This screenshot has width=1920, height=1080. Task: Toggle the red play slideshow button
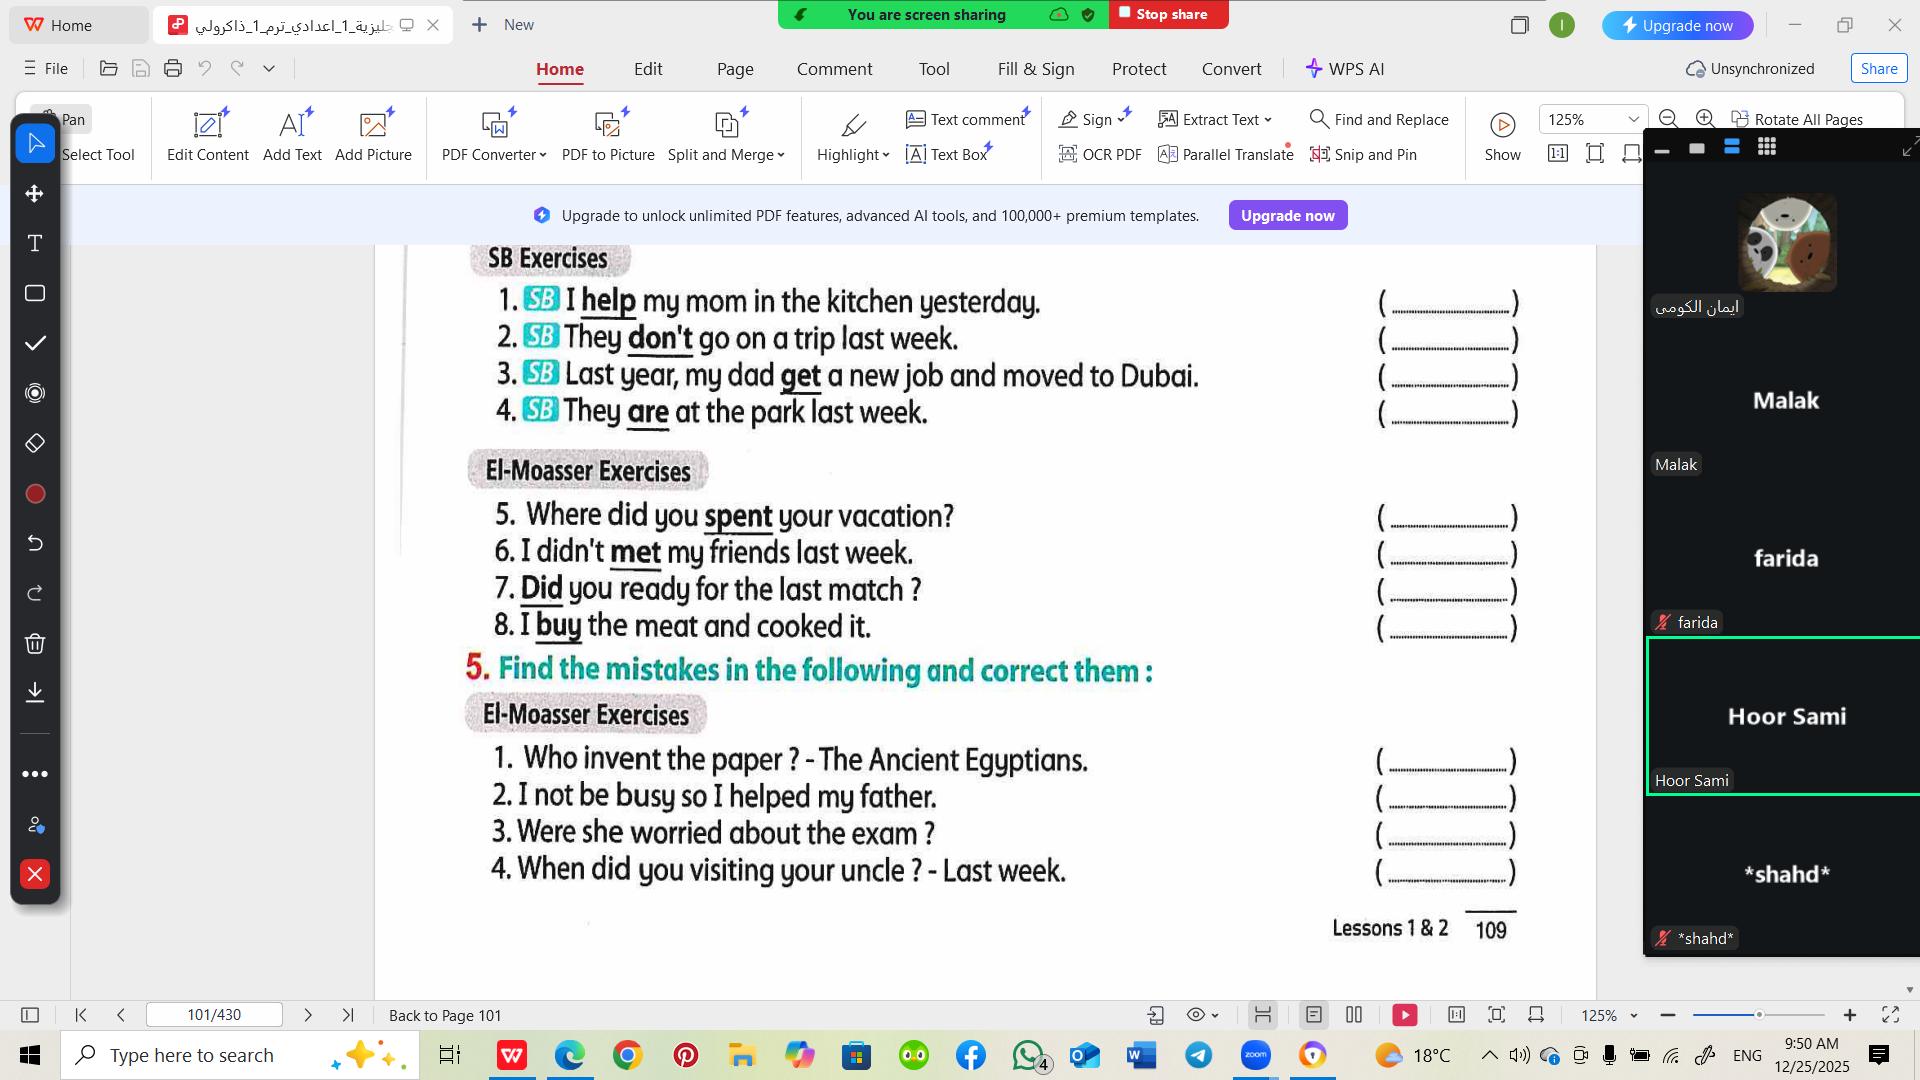tap(1404, 1015)
